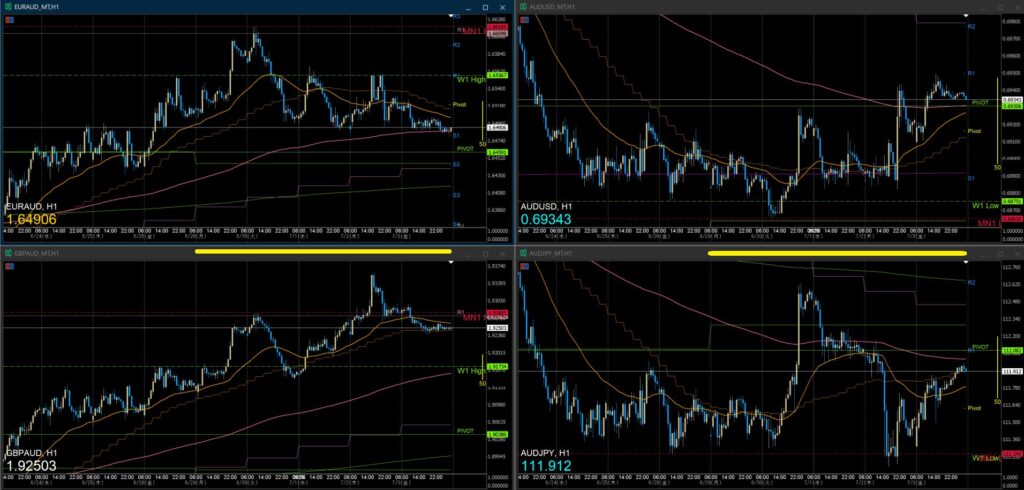
Task: Click the chart shift triangle on the GBPAUD chart
Action: (451, 262)
